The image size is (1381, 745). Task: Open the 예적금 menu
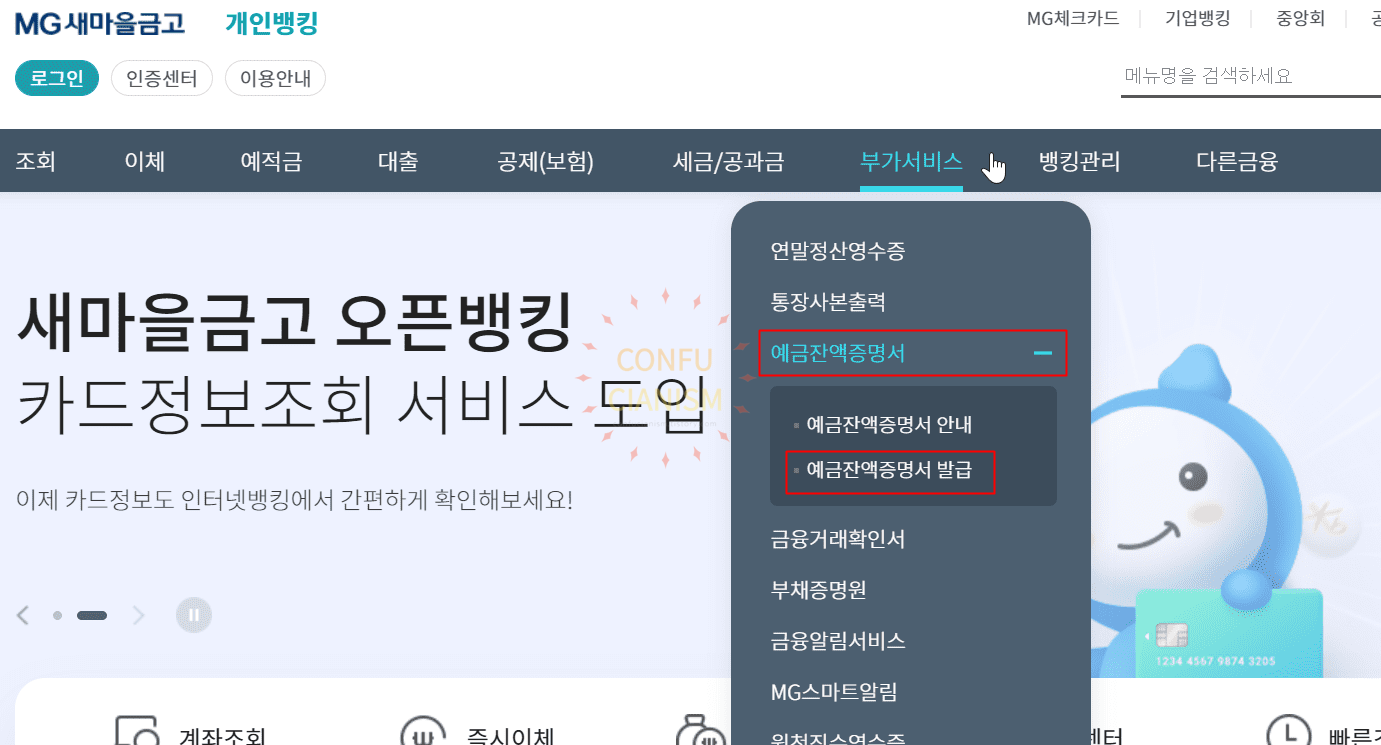coord(271,161)
